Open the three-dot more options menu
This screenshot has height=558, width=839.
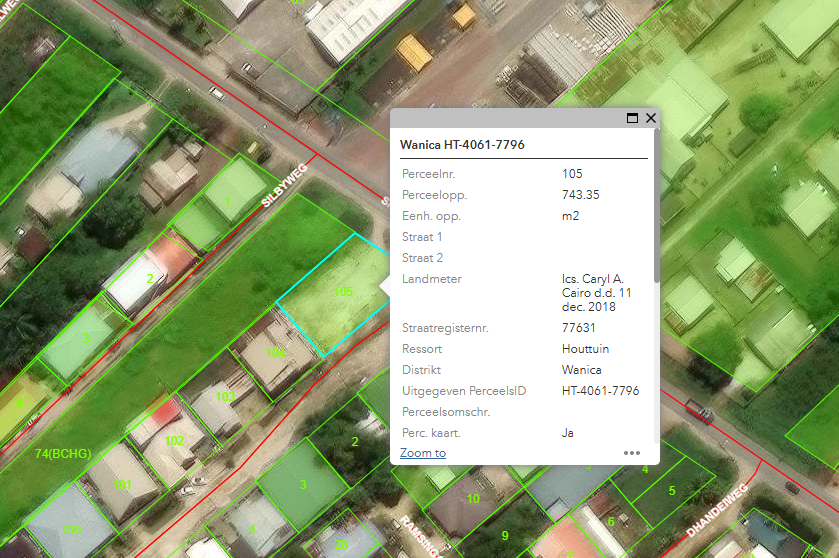(631, 453)
